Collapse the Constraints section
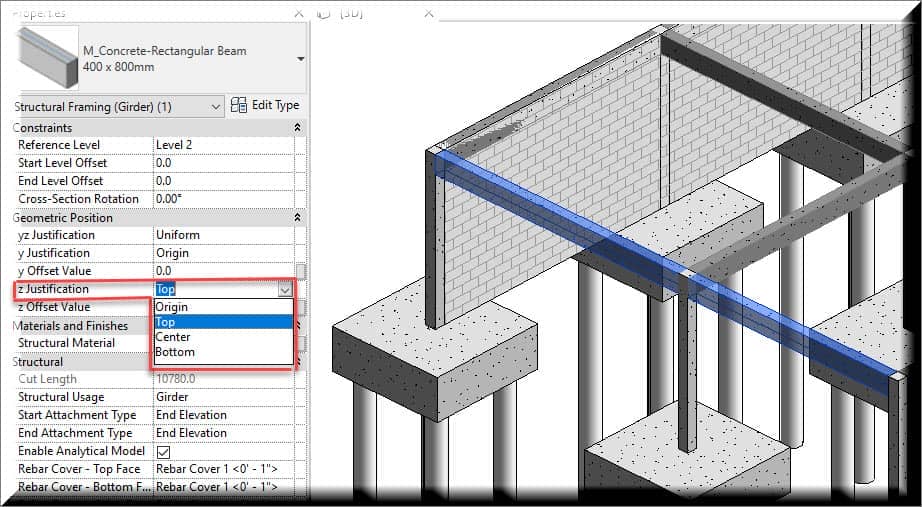This screenshot has width=922, height=507. (297, 128)
